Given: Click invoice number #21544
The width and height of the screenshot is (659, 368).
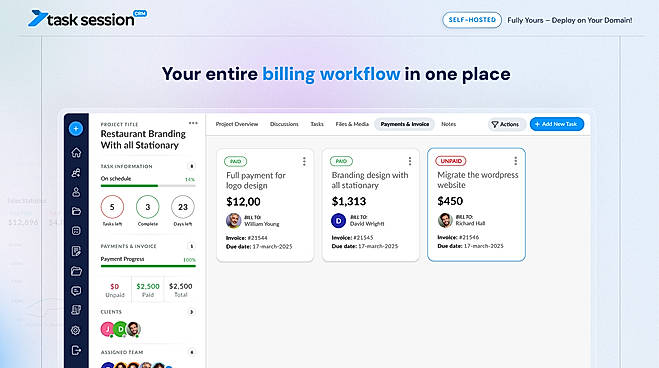Looking at the screenshot, I should (x=258, y=238).
